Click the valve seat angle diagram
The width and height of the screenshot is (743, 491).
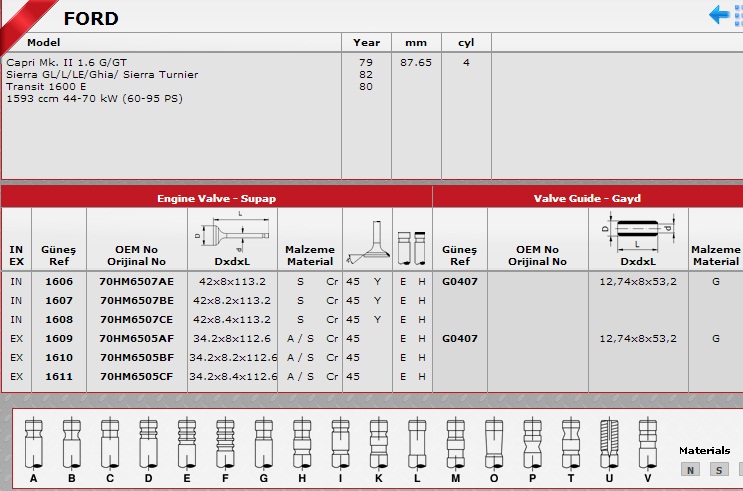369,242
